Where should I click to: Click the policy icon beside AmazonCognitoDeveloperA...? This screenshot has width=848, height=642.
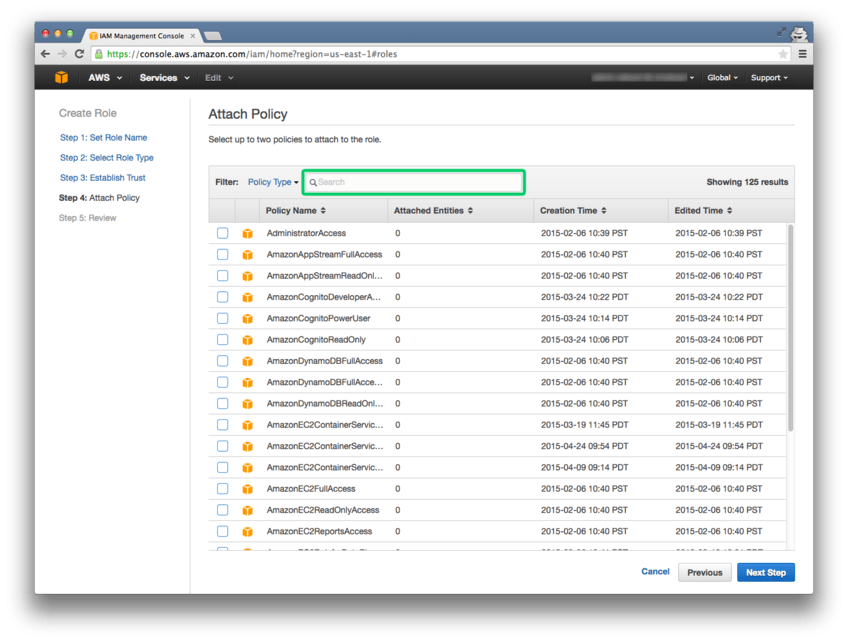click(248, 297)
